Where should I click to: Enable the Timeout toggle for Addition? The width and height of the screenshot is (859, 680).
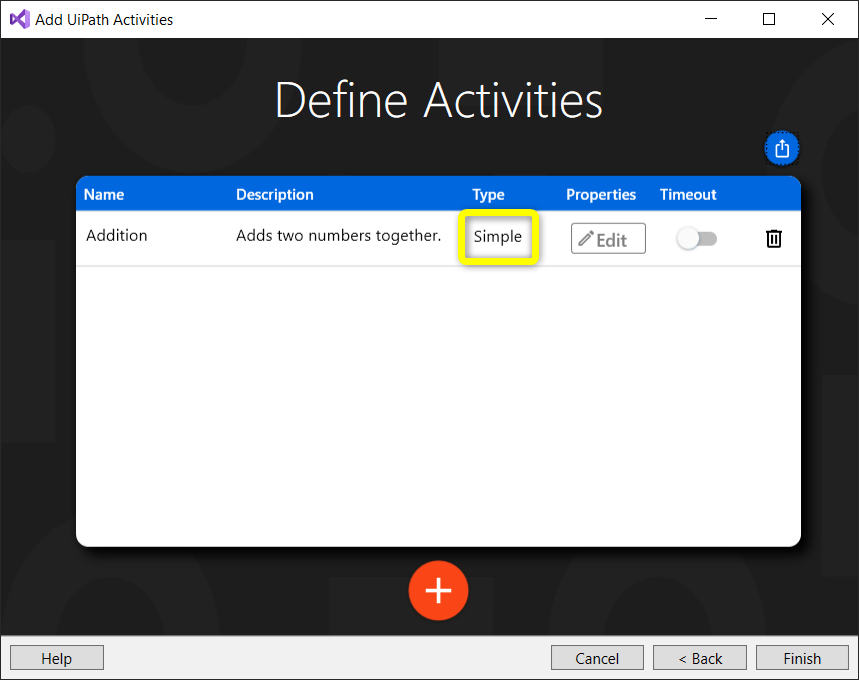(696, 238)
